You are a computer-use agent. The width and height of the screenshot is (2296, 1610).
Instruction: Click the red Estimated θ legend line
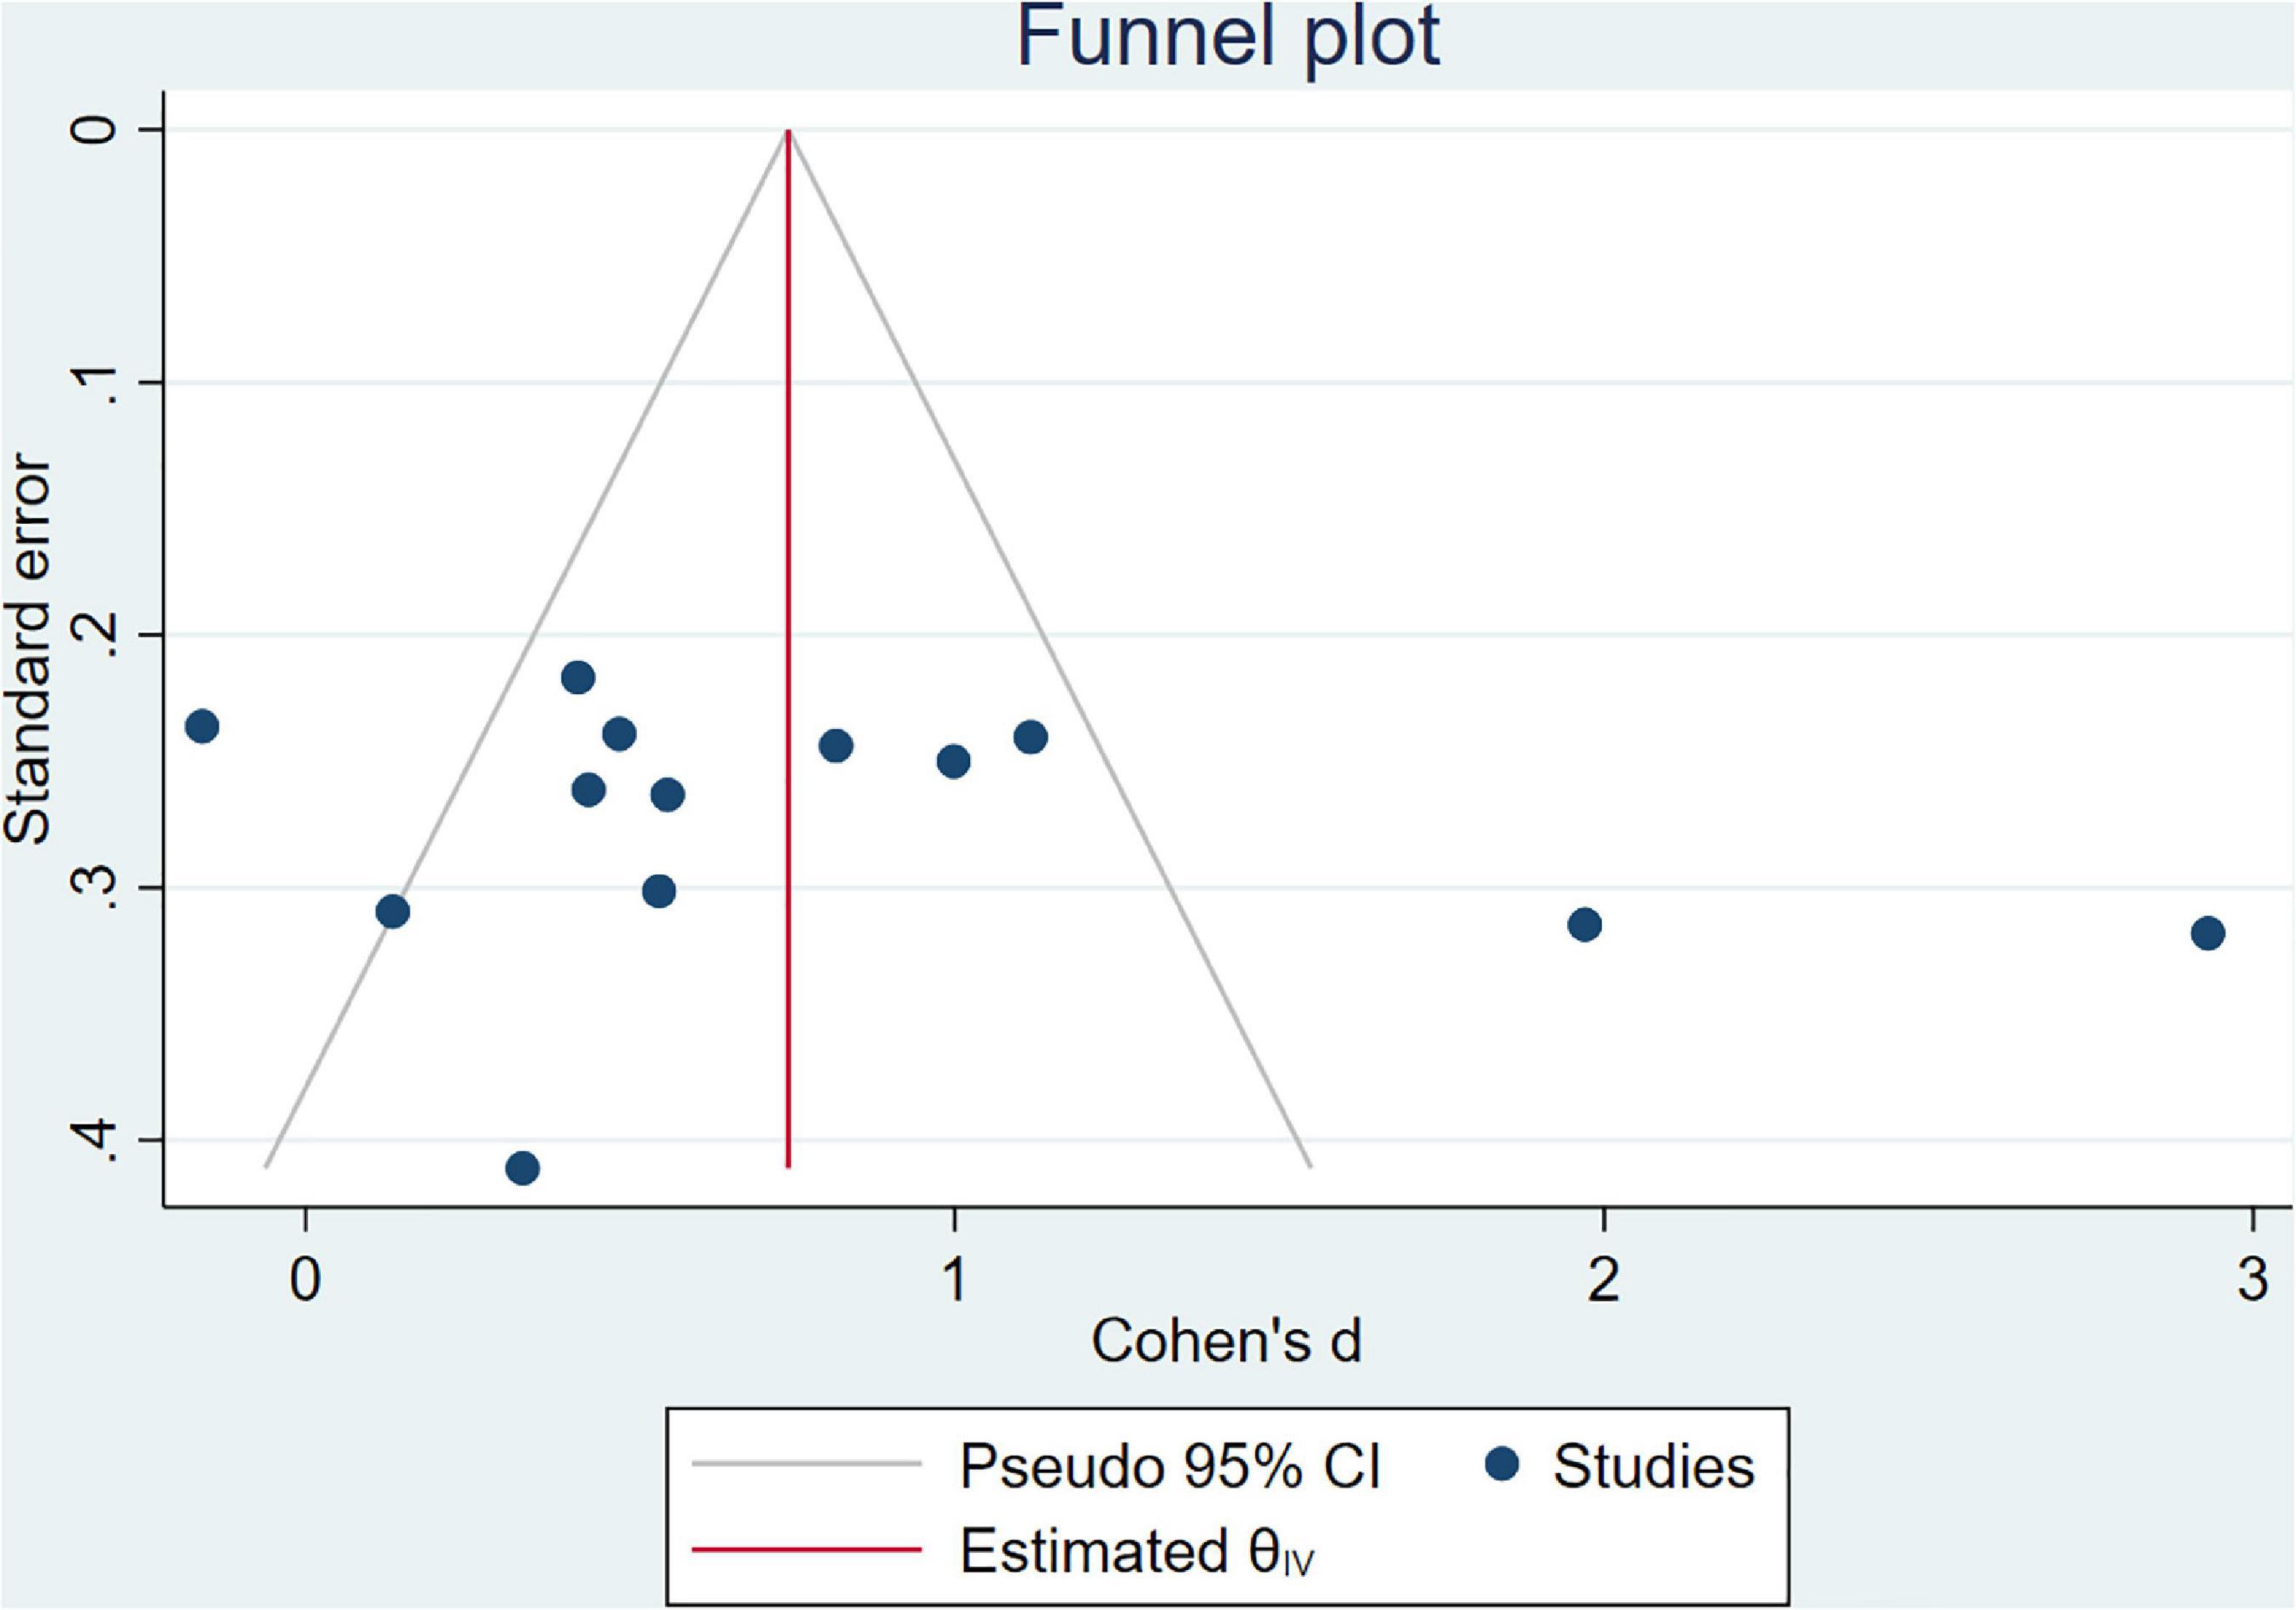[806, 1550]
